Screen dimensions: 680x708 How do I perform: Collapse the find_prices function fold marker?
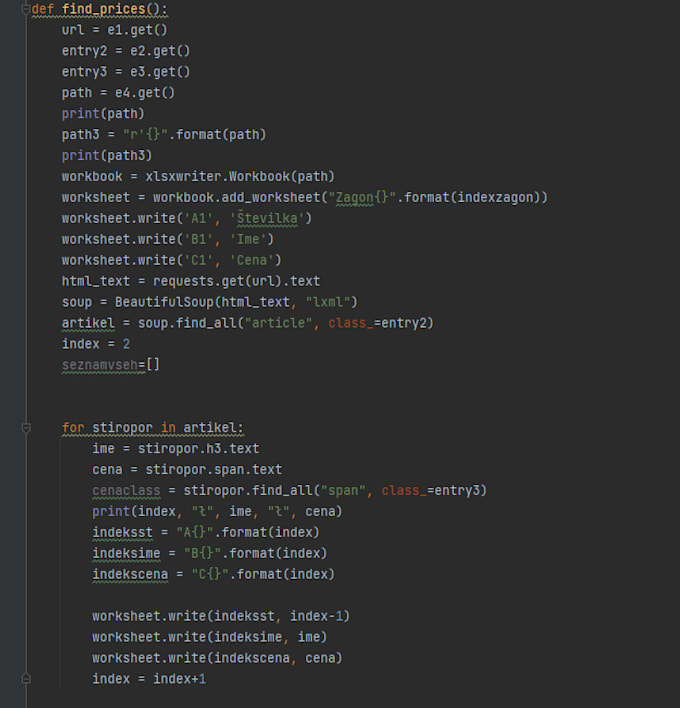tap(26, 9)
